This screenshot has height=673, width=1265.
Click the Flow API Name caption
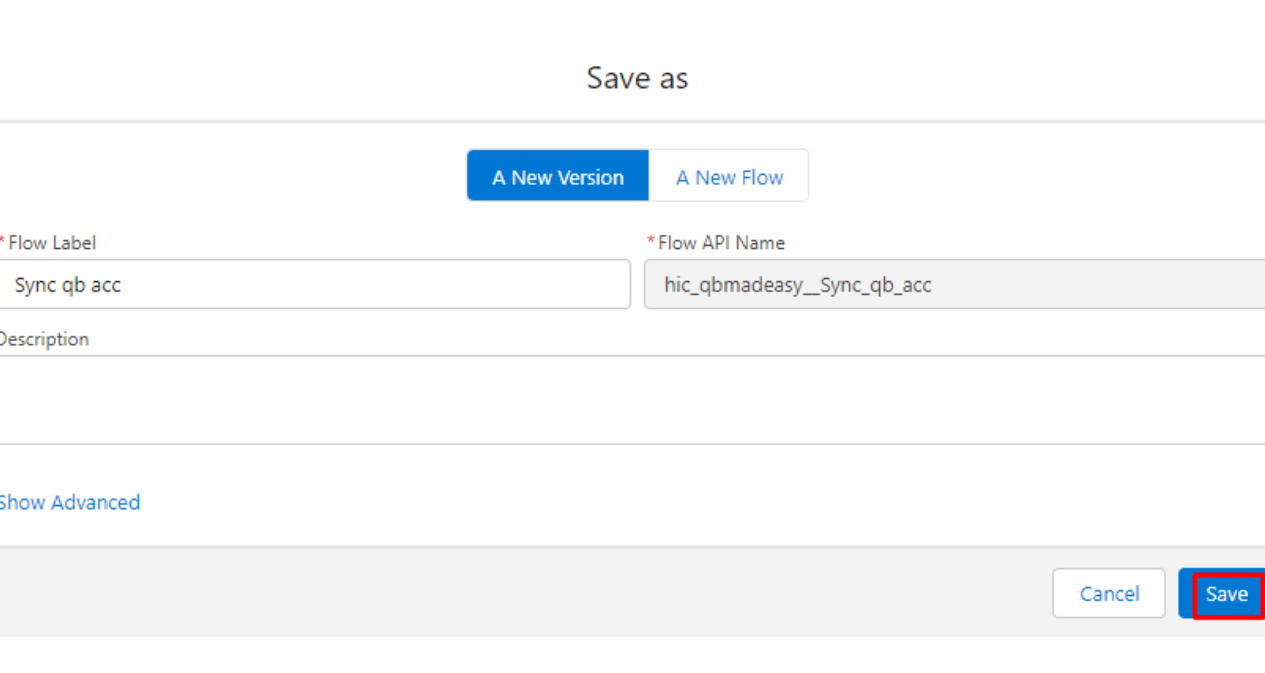(721, 243)
